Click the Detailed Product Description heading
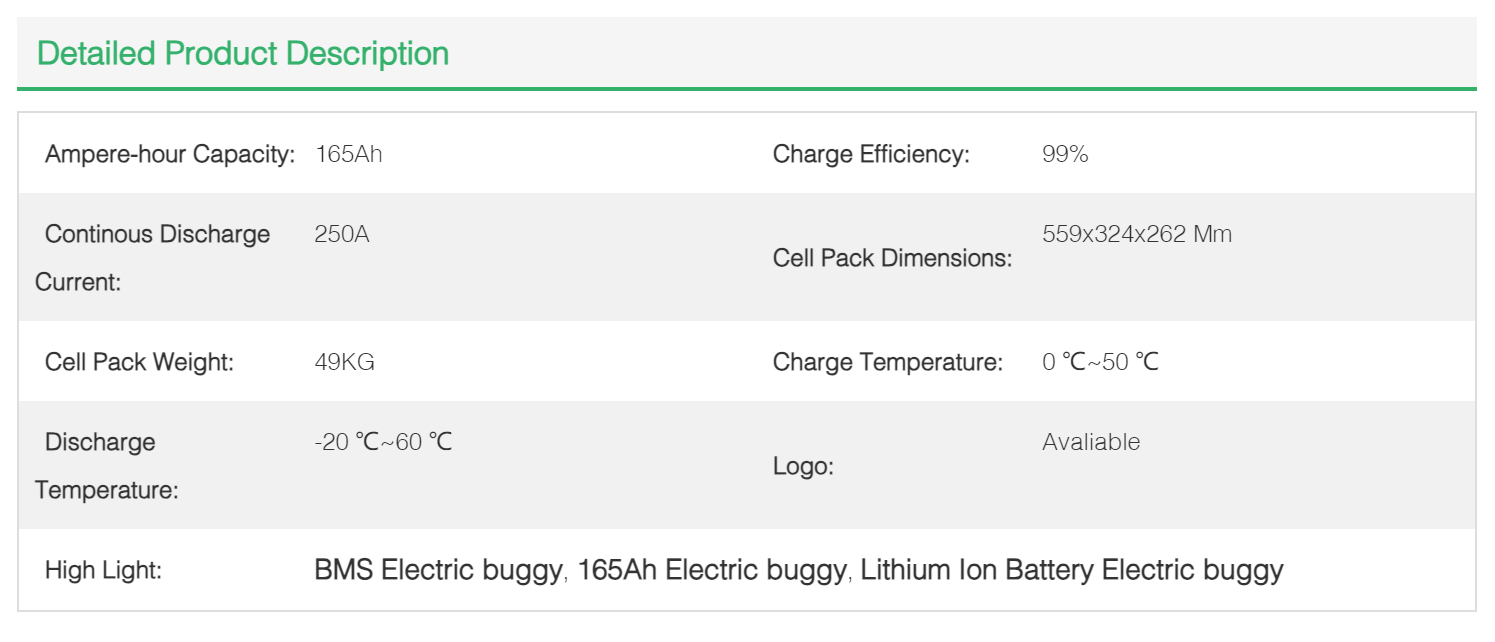This screenshot has height=642, width=1495. (243, 53)
